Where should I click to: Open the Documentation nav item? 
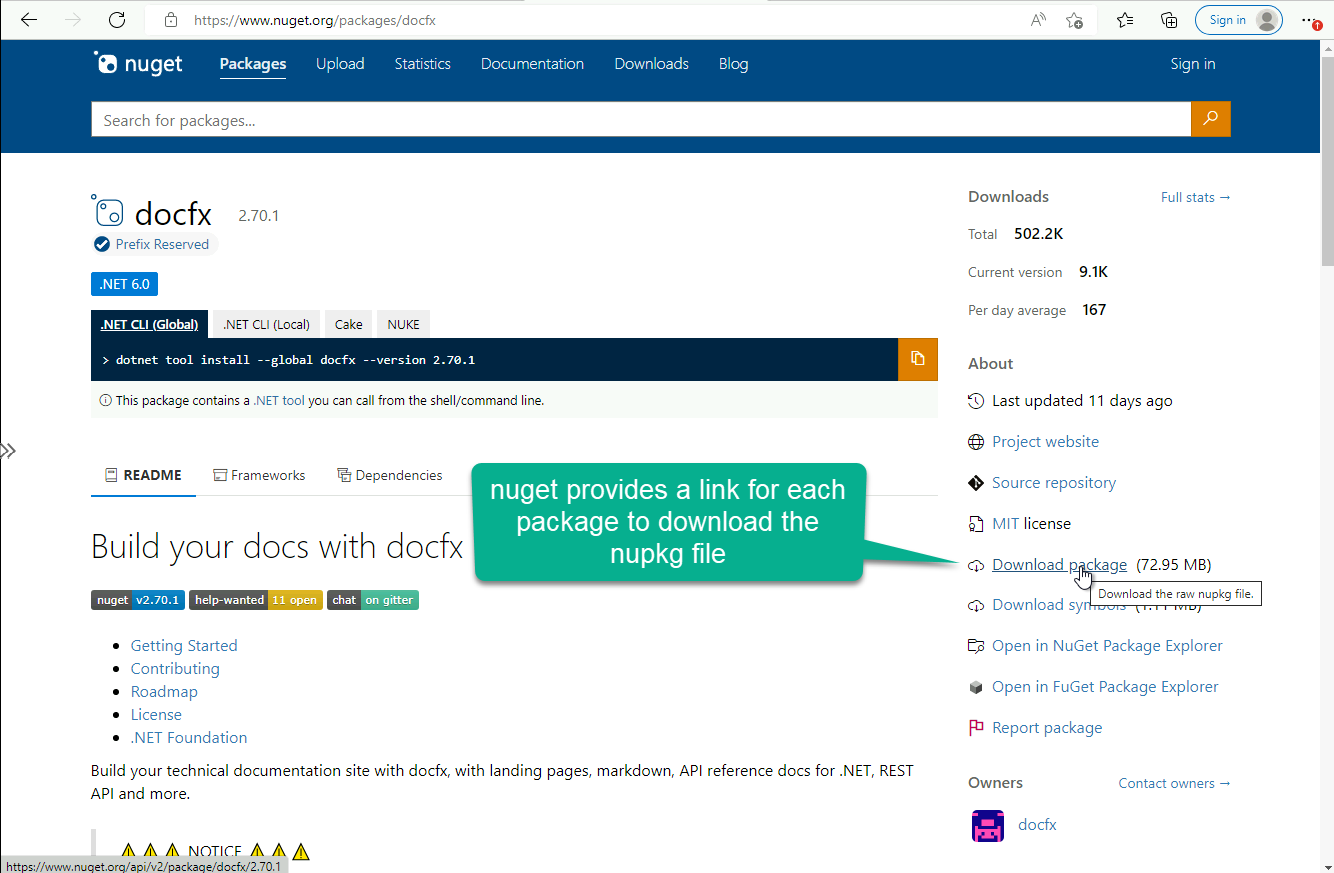pyautogui.click(x=532, y=64)
